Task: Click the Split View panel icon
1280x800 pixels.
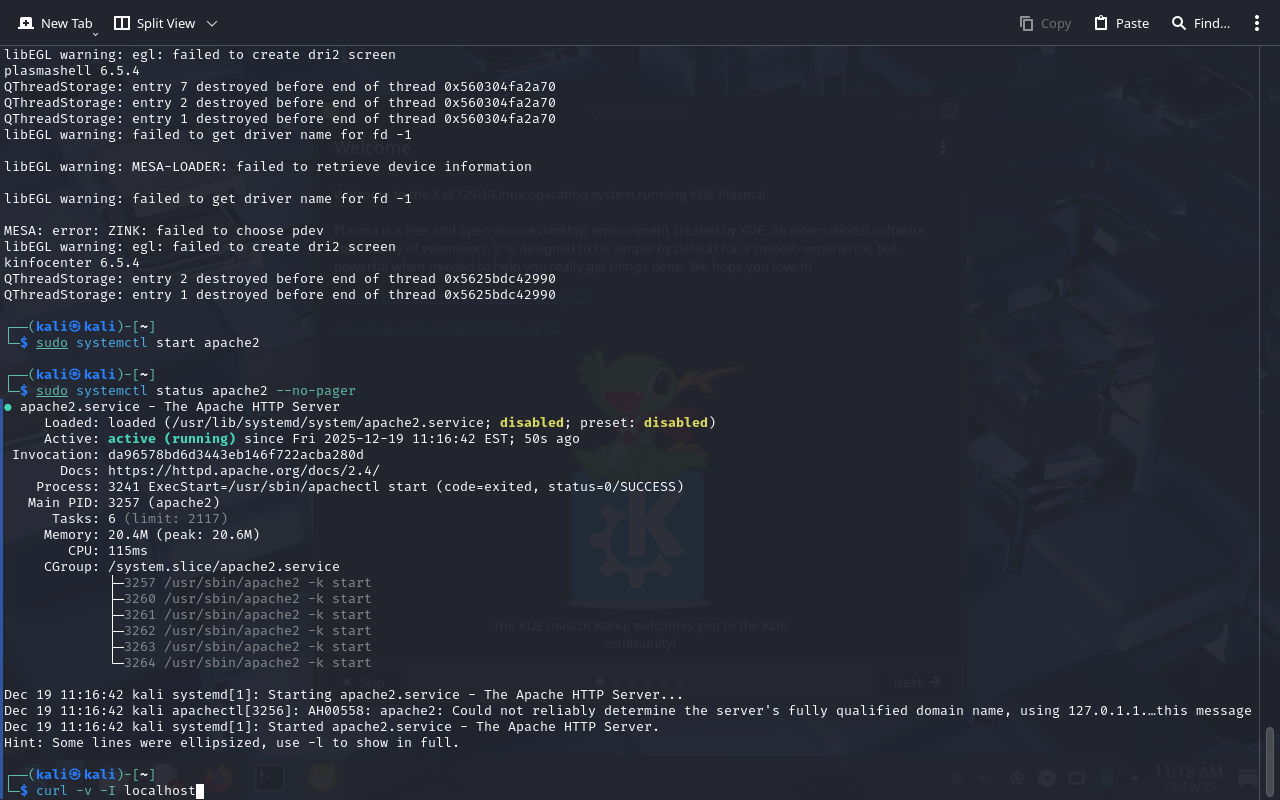Action: (x=122, y=23)
